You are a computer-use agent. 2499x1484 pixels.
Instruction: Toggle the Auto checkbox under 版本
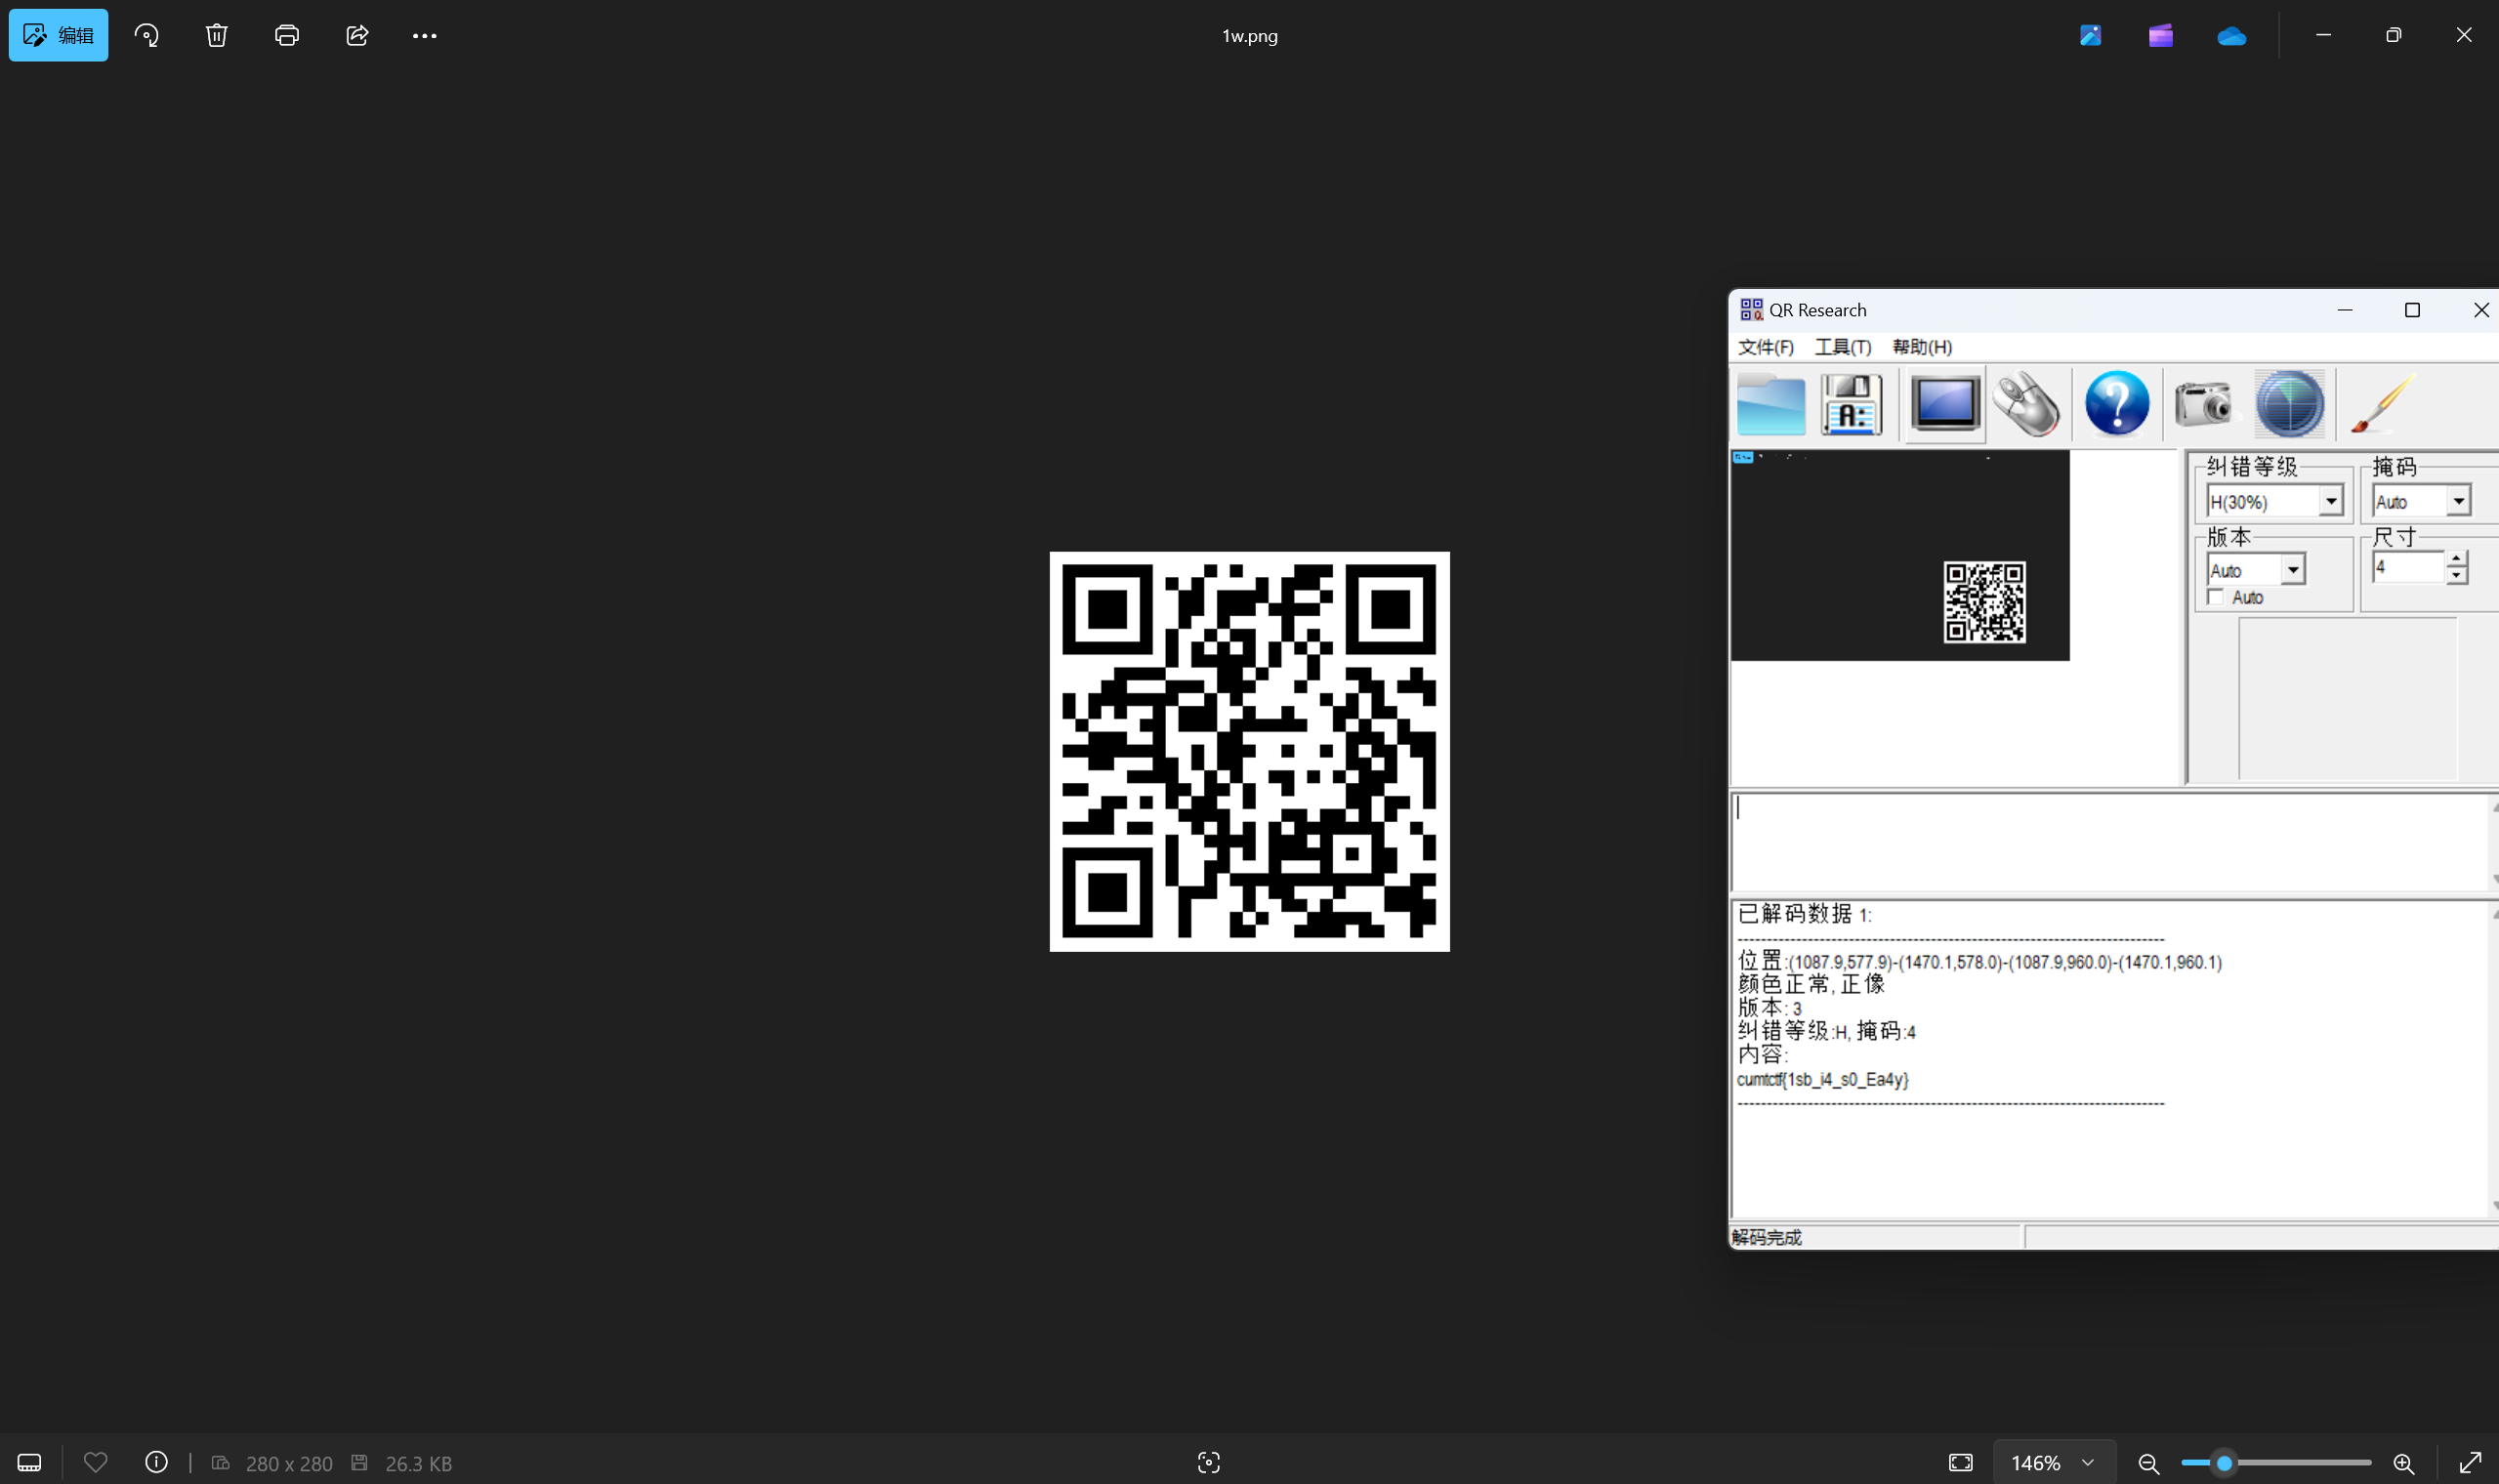(2215, 597)
